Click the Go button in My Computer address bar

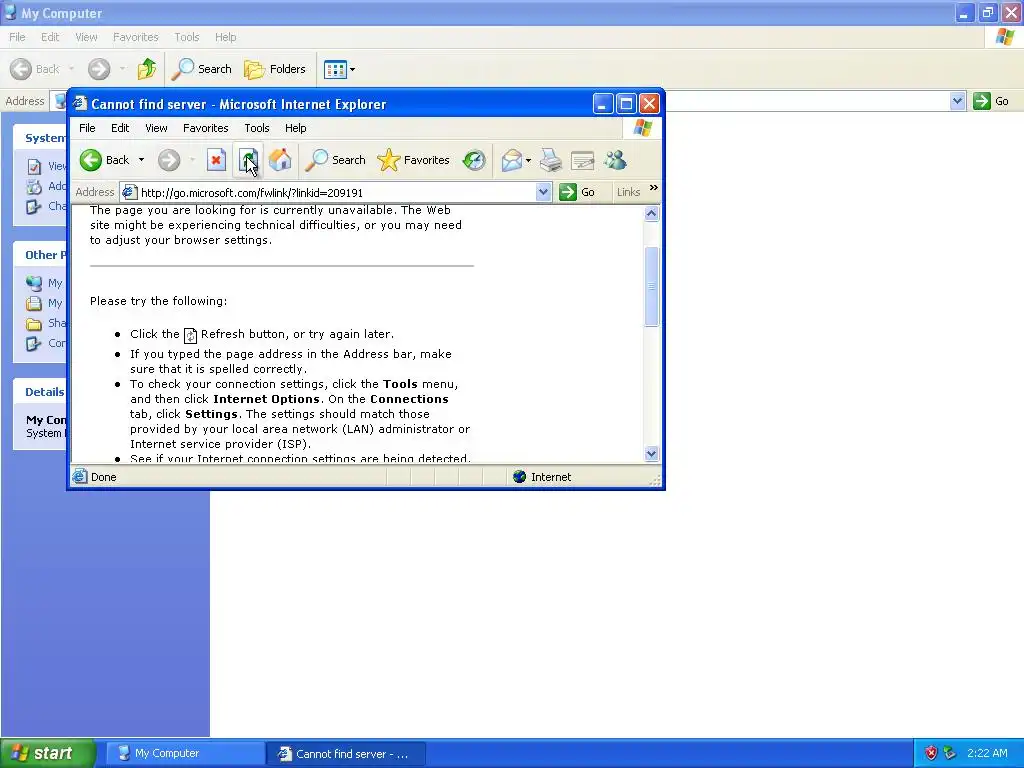coord(991,101)
